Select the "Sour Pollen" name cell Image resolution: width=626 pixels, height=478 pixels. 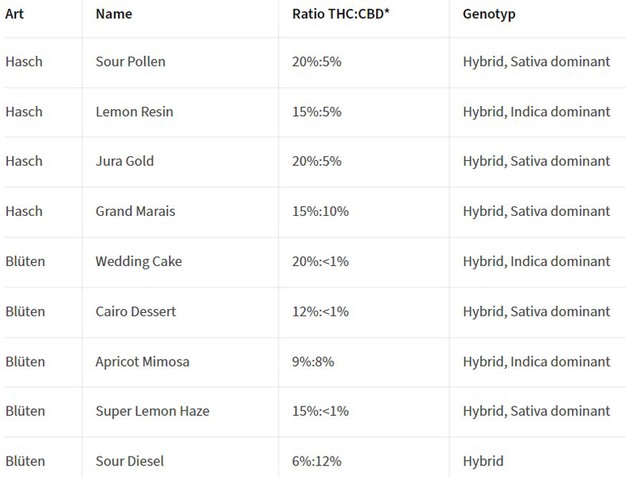coord(130,62)
